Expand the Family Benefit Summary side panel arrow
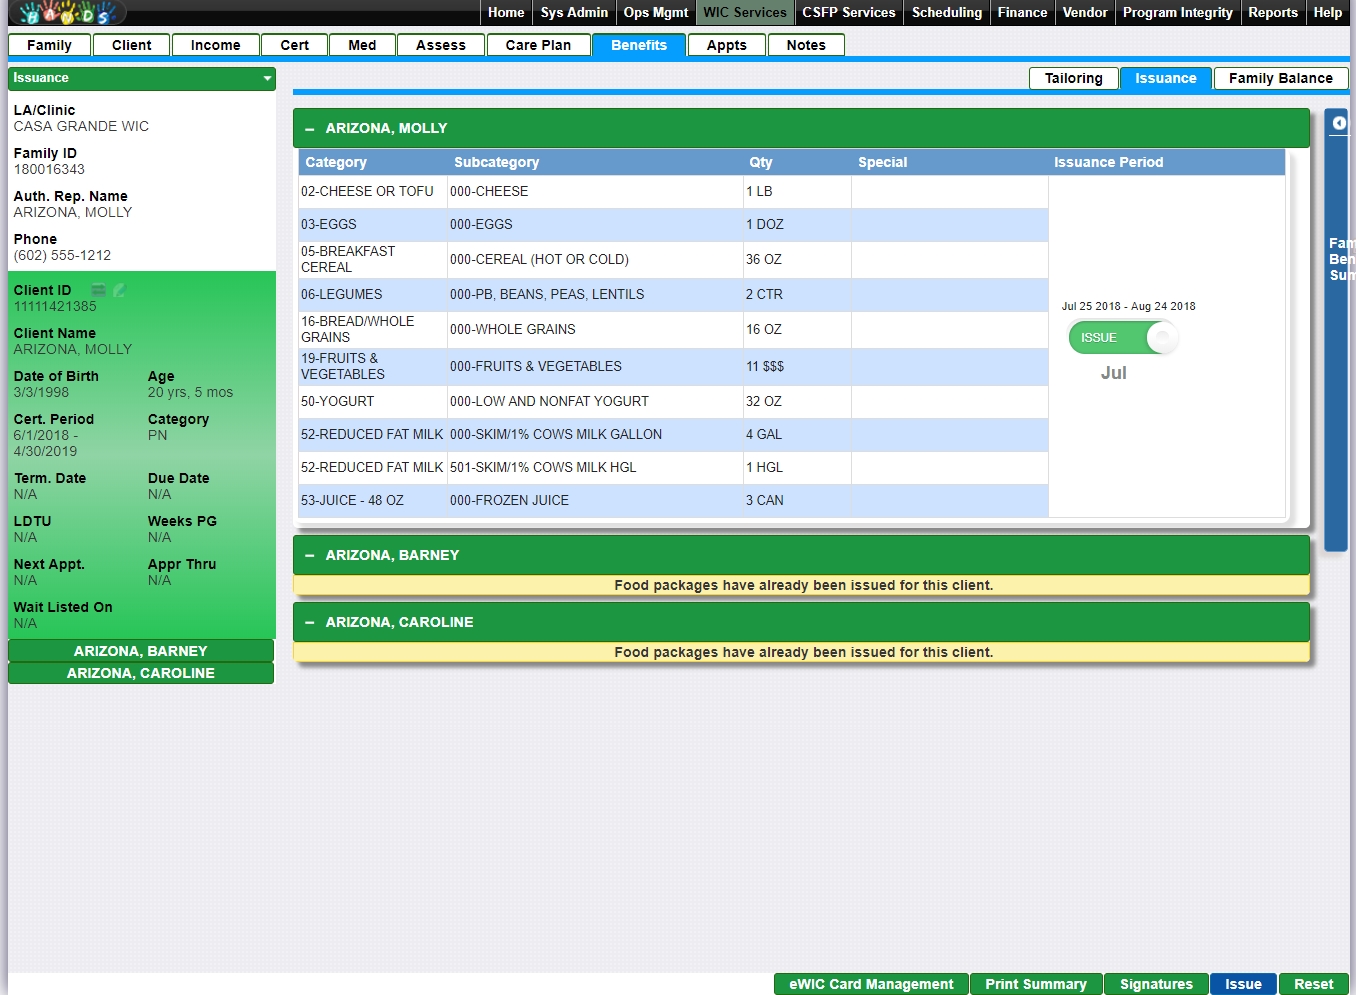The height and width of the screenshot is (995, 1356). point(1339,123)
